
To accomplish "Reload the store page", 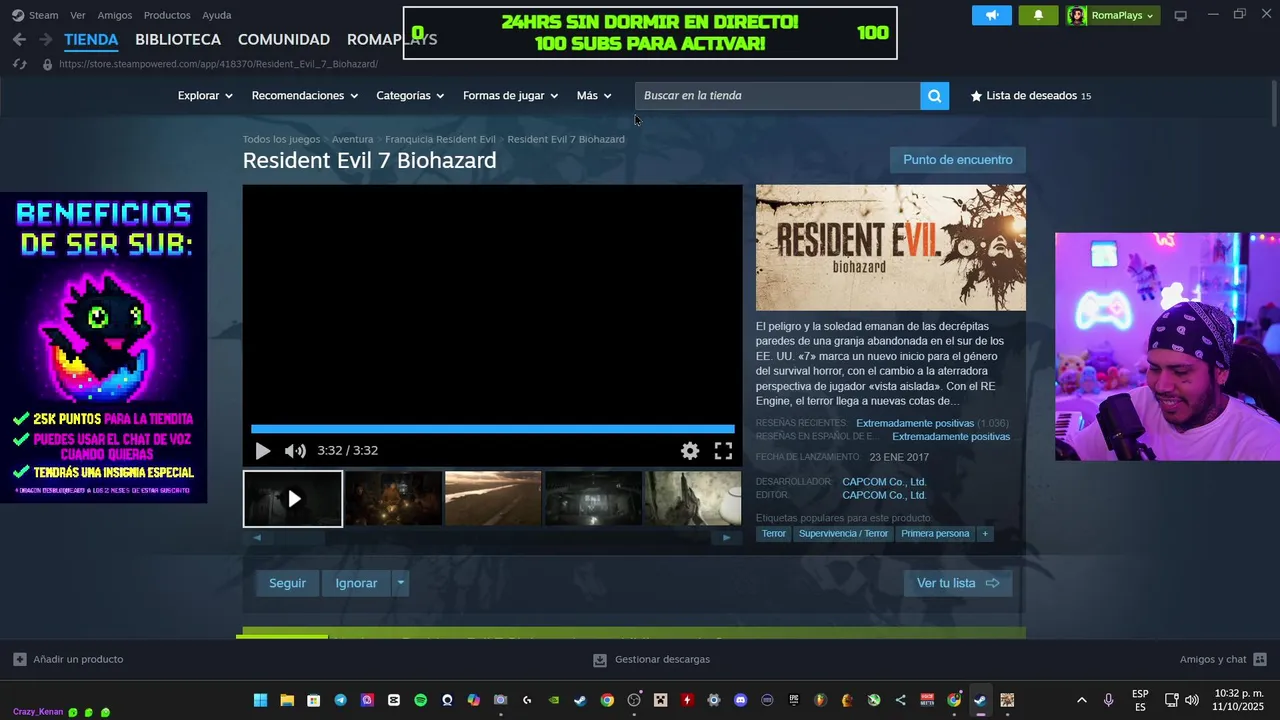I will click(19, 64).
